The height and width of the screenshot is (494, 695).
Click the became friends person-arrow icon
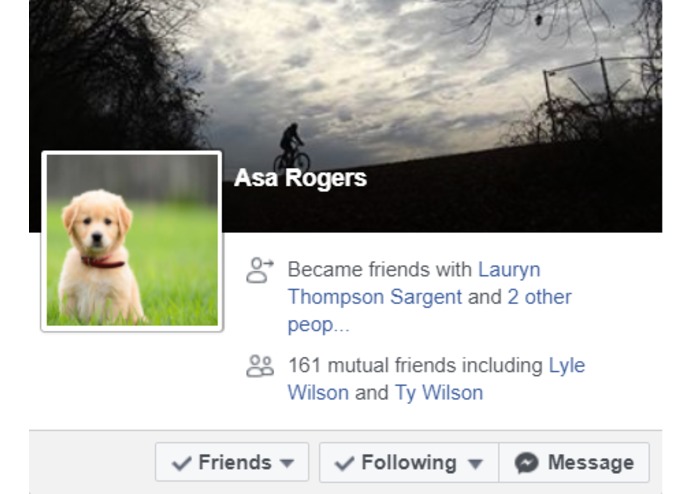click(x=260, y=270)
